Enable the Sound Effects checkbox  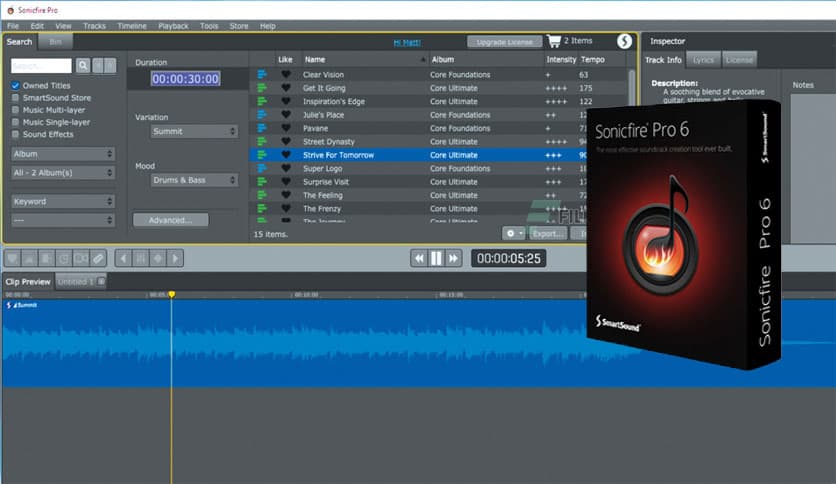[x=15, y=134]
